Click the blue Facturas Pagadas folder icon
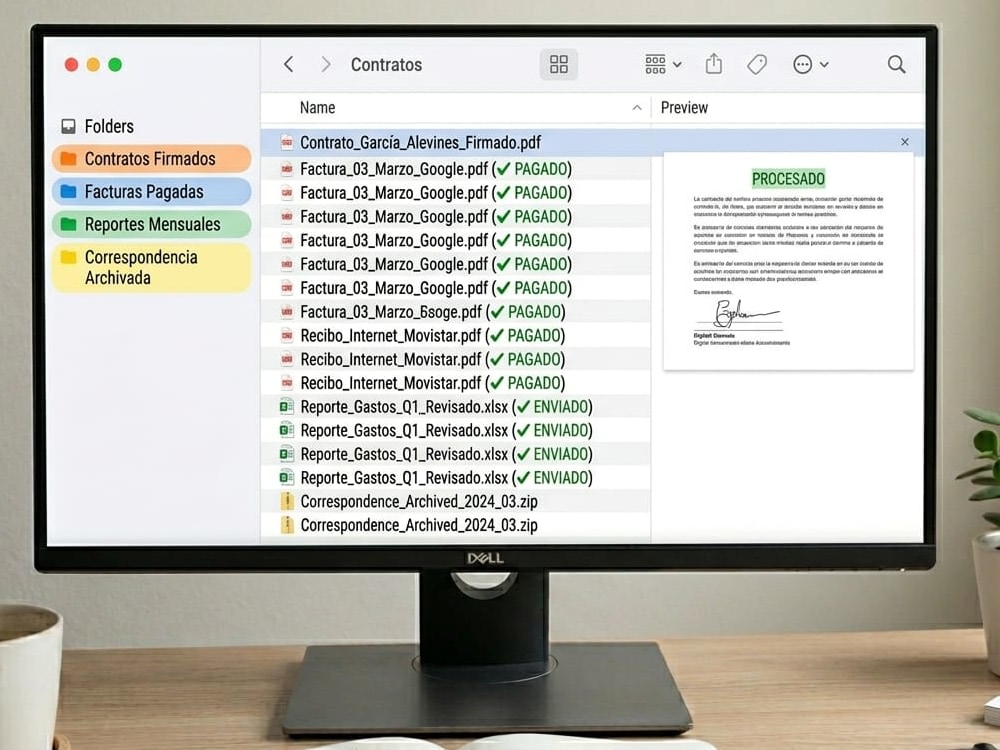This screenshot has width=1000, height=750. coord(68,191)
